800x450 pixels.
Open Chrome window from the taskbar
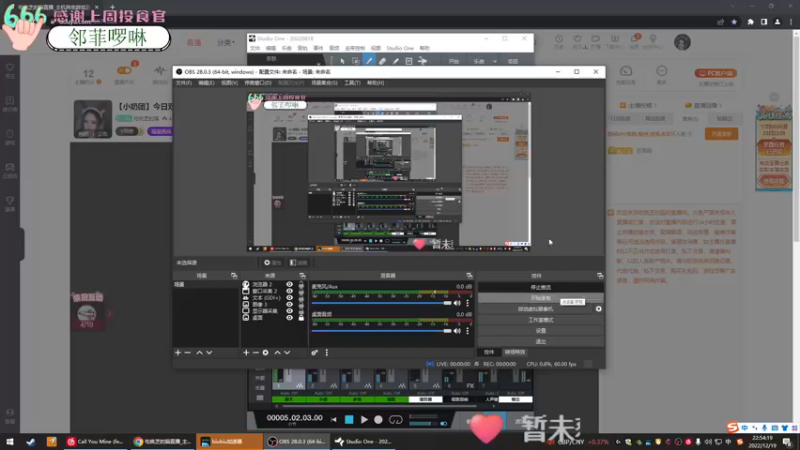pos(163,441)
